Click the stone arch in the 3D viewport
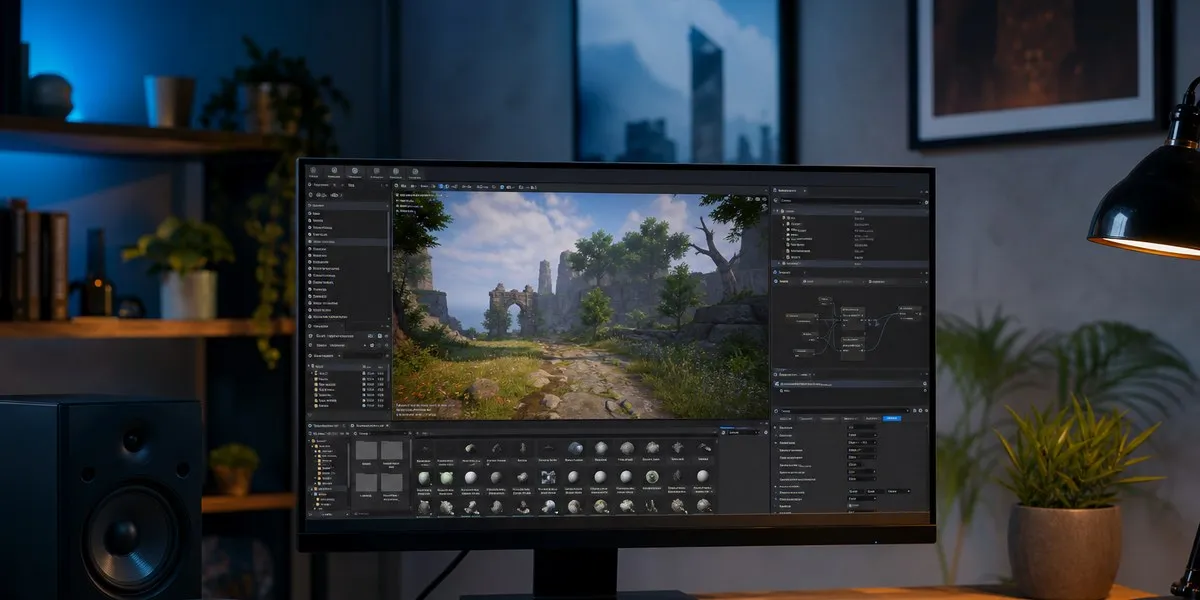Screen dimensions: 1200x600 point(510,308)
